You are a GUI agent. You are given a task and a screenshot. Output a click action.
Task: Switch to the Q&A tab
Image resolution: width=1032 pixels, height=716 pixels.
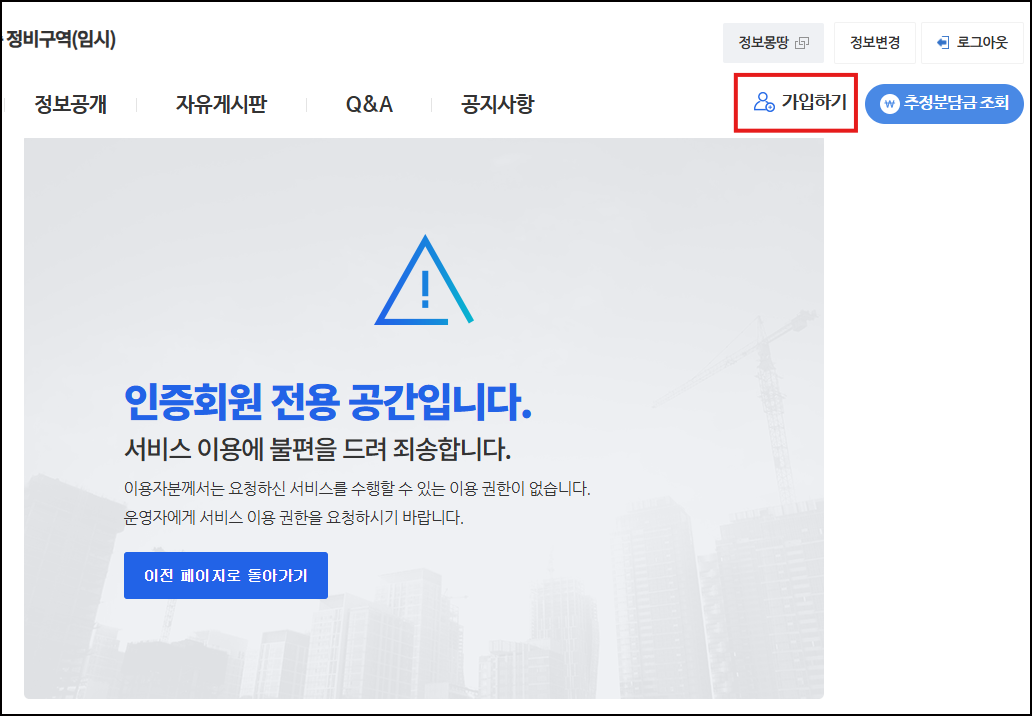(x=367, y=104)
